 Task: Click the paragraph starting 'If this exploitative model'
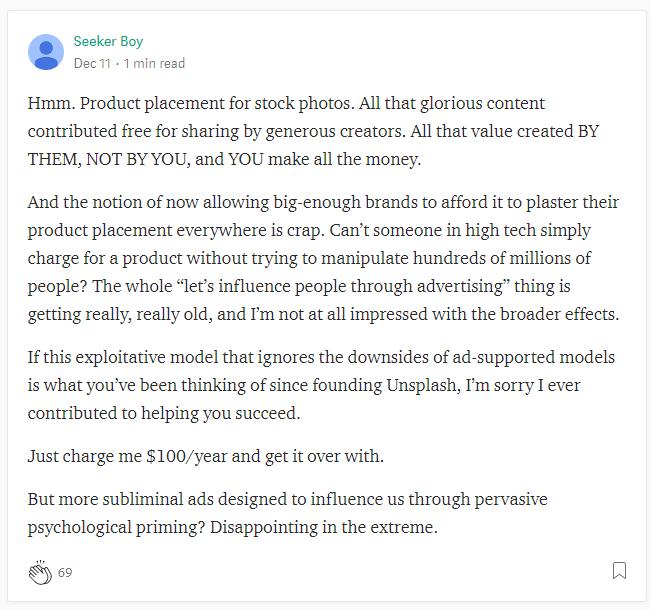[321, 385]
